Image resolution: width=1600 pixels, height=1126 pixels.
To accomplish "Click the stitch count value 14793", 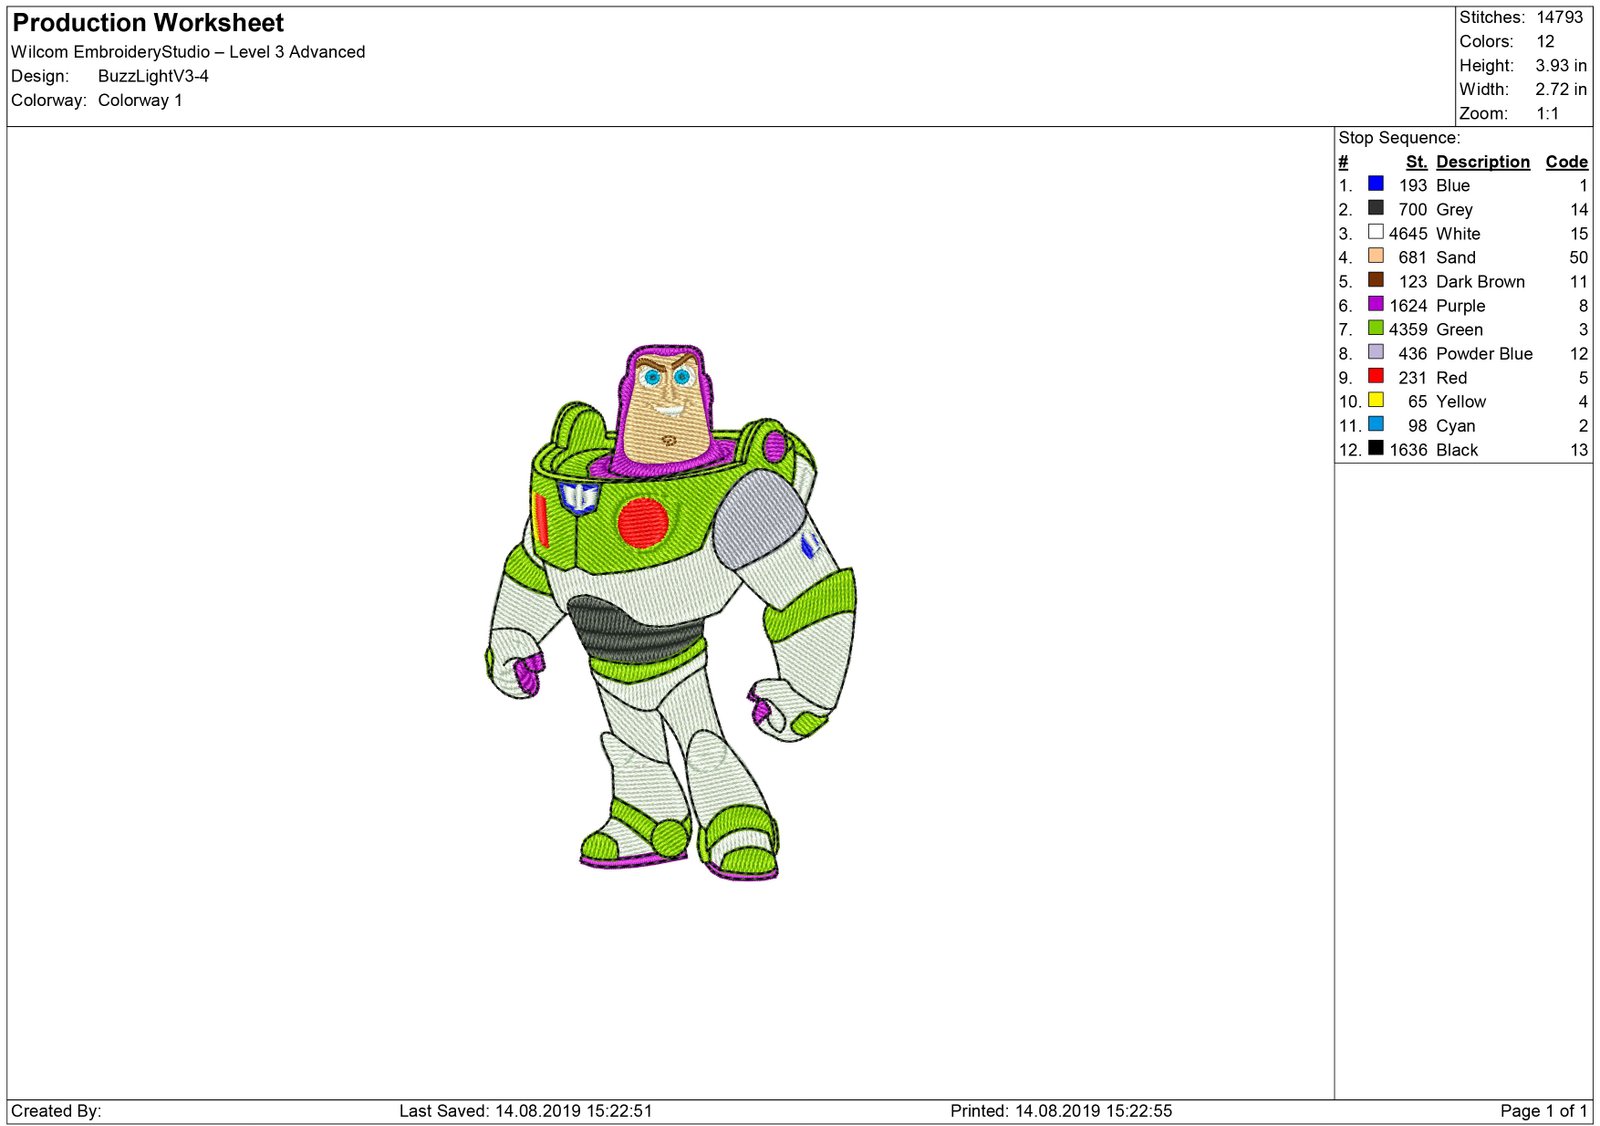I will tap(1560, 17).
